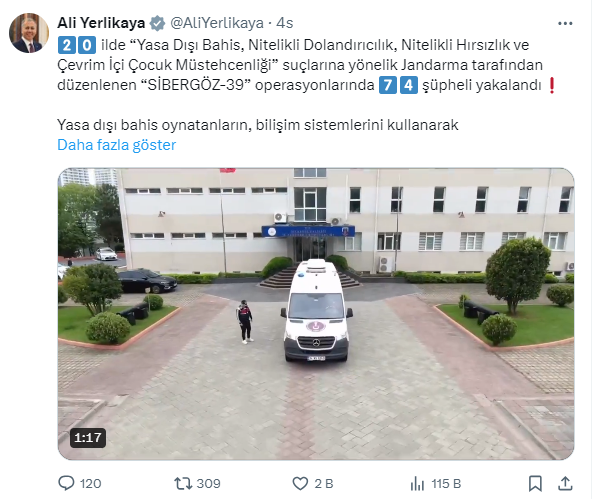Viewport: 610px width, 499px height.
Task: Open Ali Yerlikaya's profile avatar
Action: tap(29, 33)
